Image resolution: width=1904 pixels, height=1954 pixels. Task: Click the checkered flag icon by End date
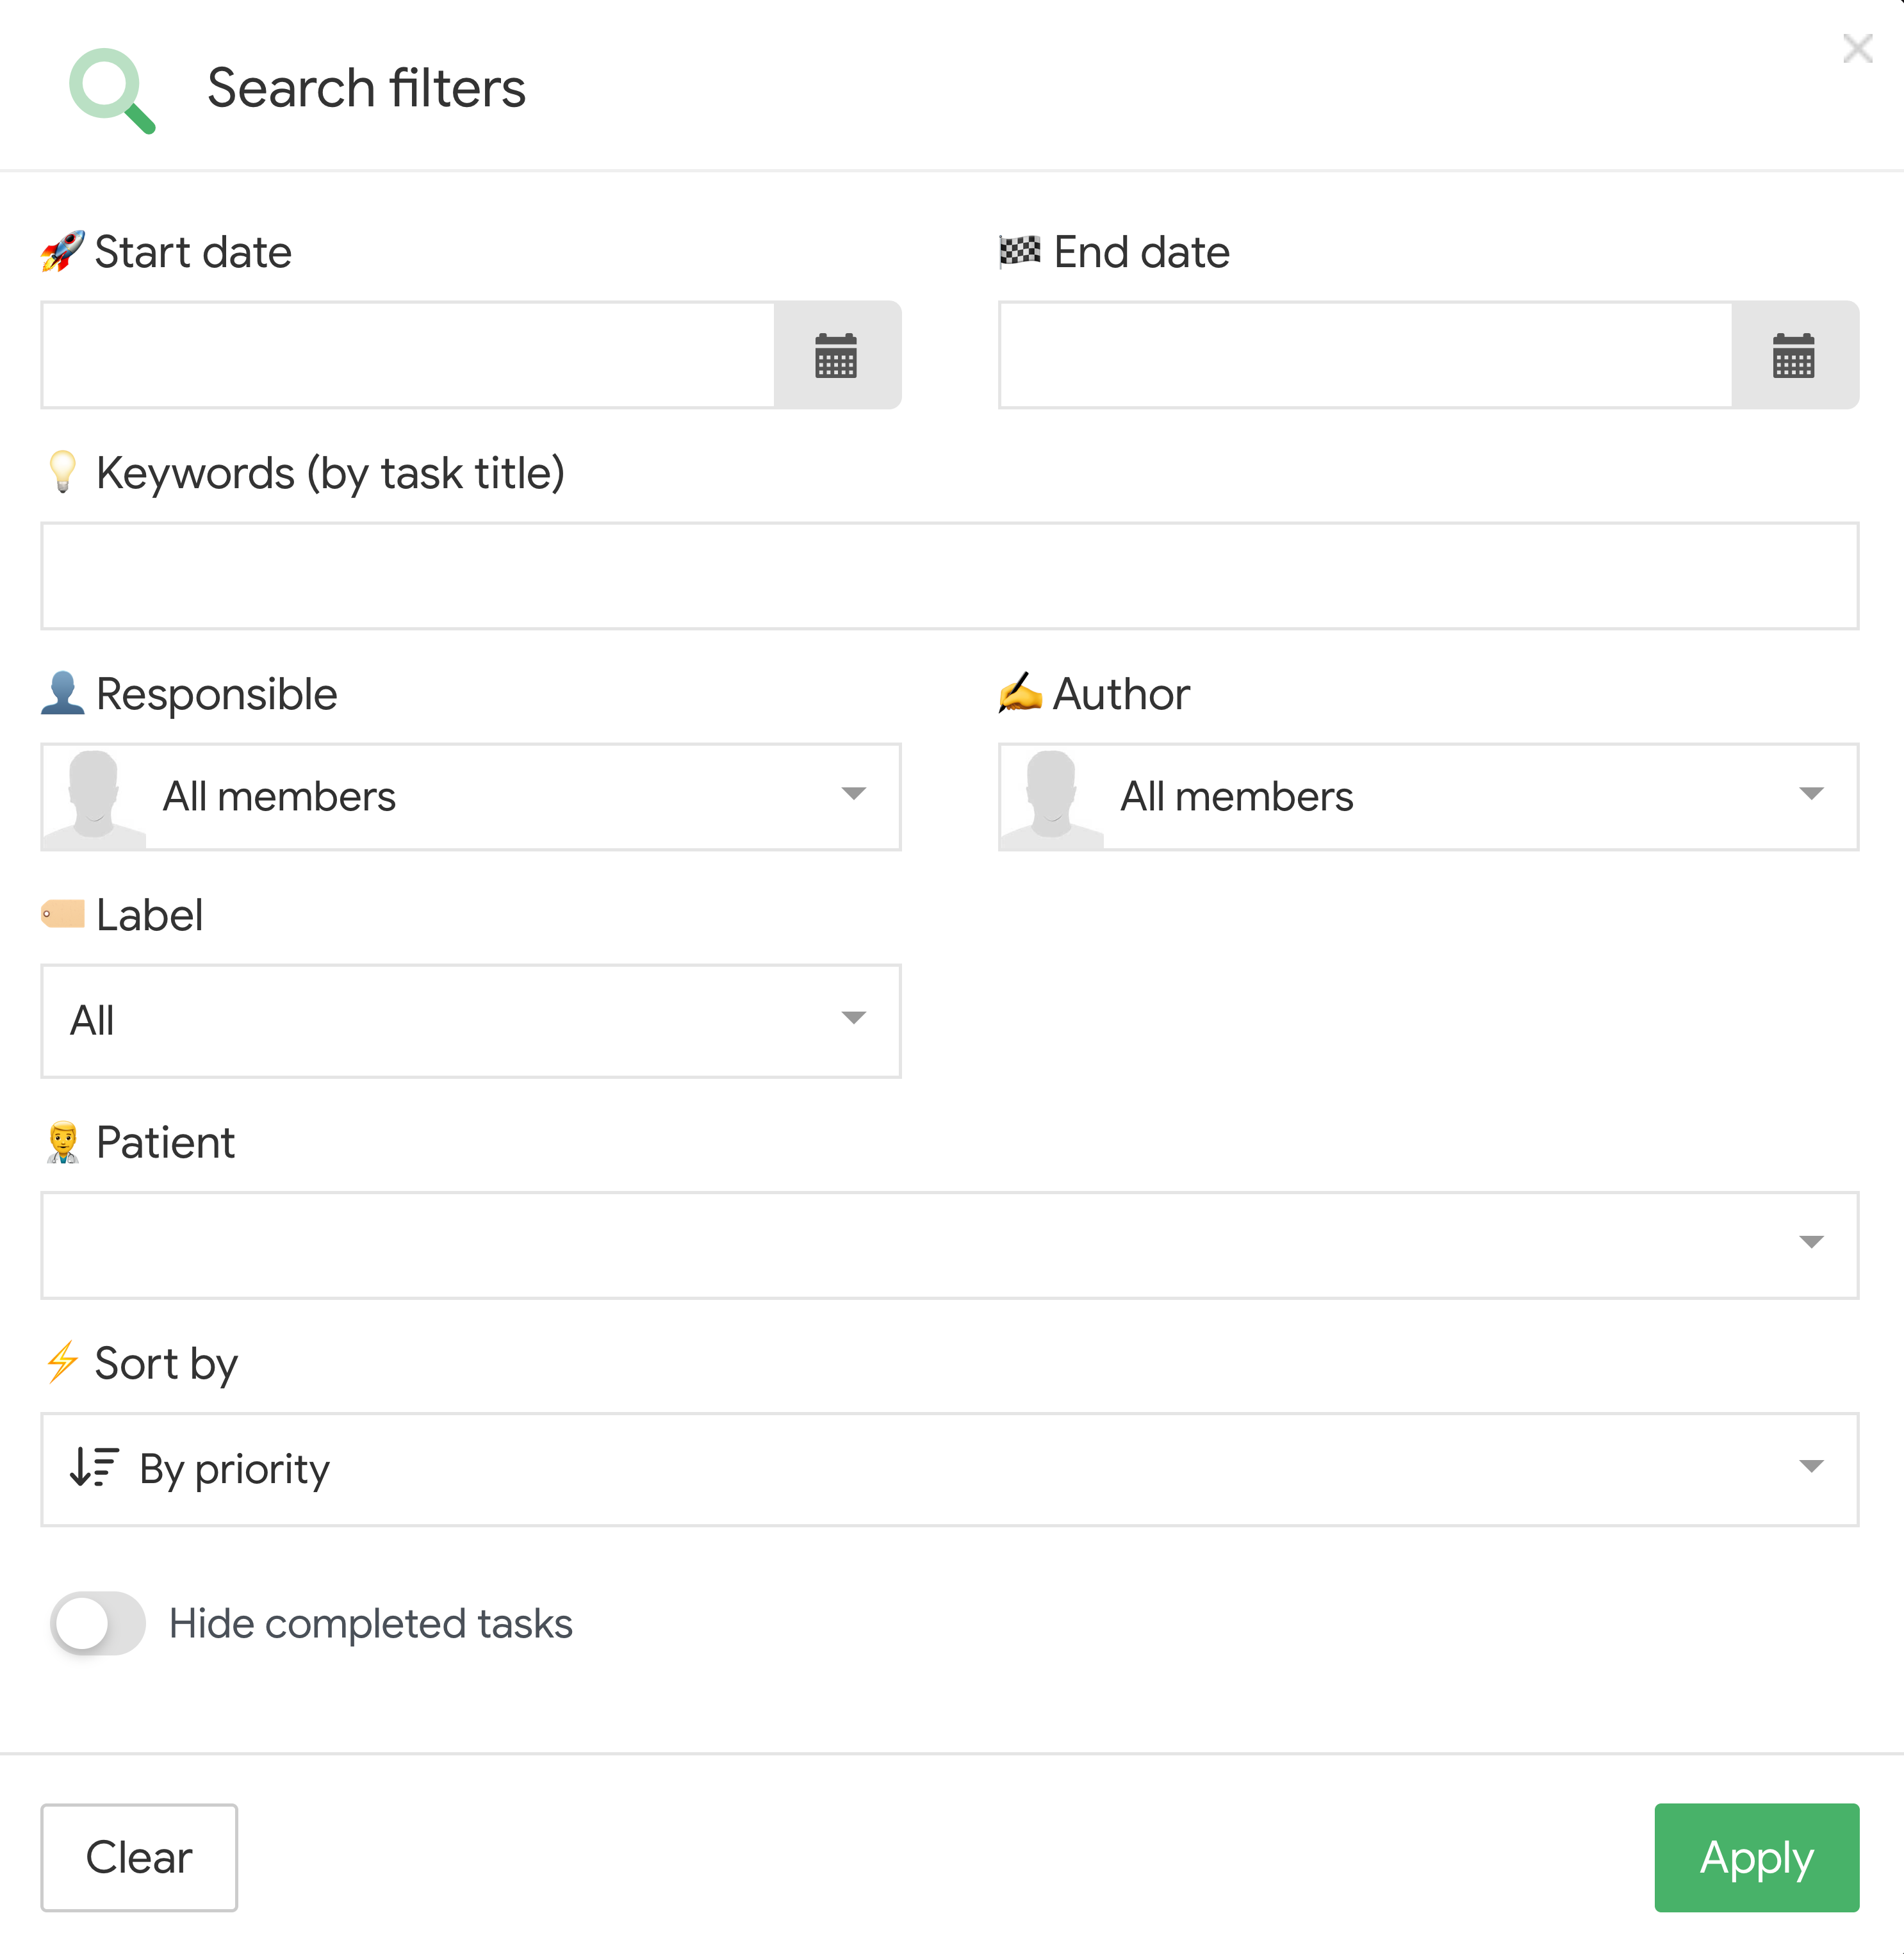point(1020,251)
